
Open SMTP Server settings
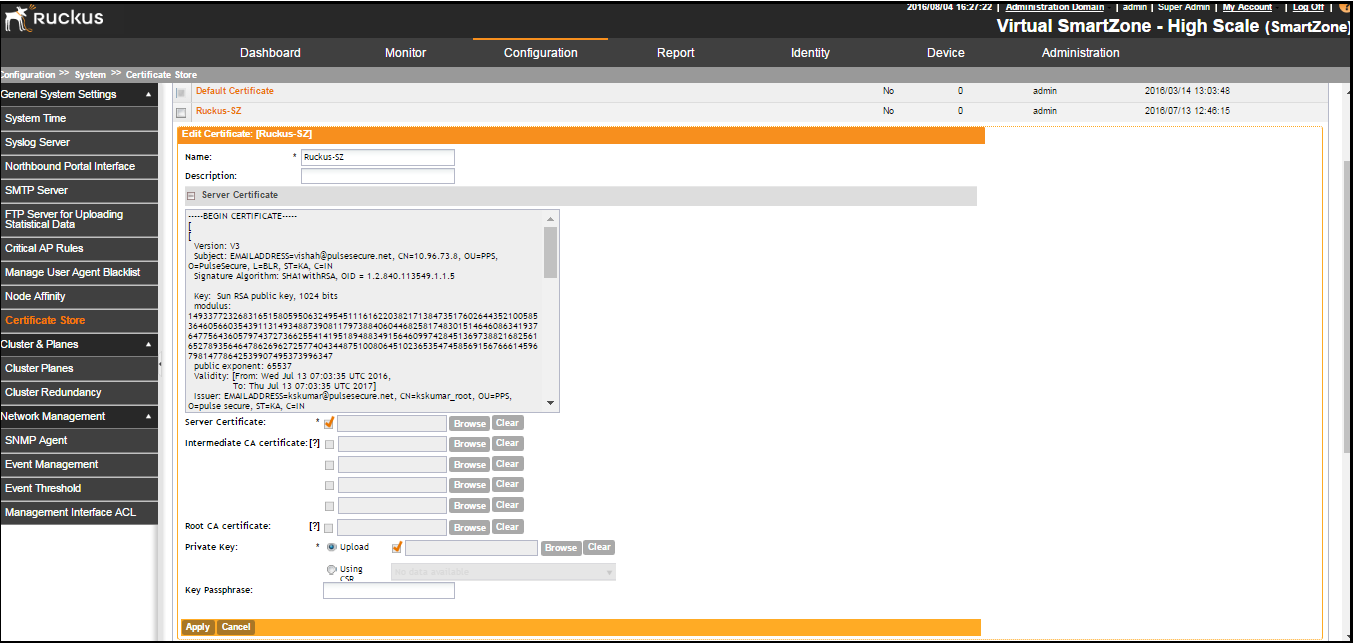79,190
